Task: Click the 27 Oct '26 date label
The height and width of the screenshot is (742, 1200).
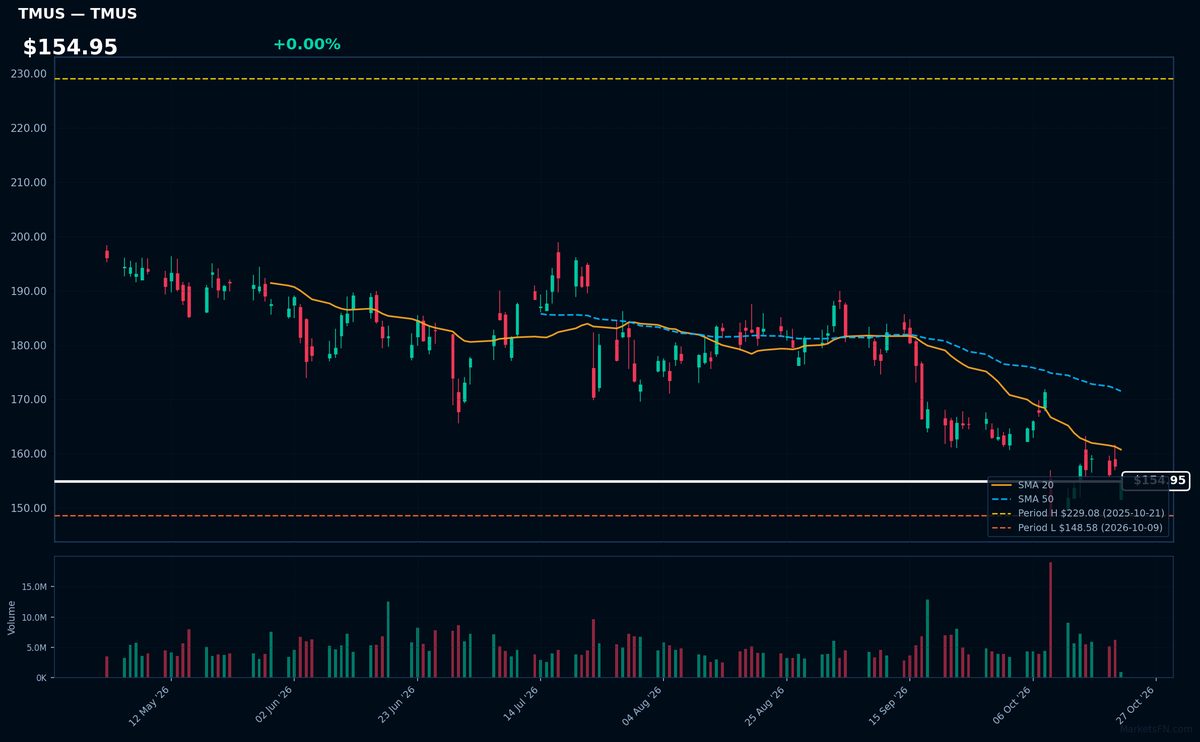Action: click(x=1135, y=704)
